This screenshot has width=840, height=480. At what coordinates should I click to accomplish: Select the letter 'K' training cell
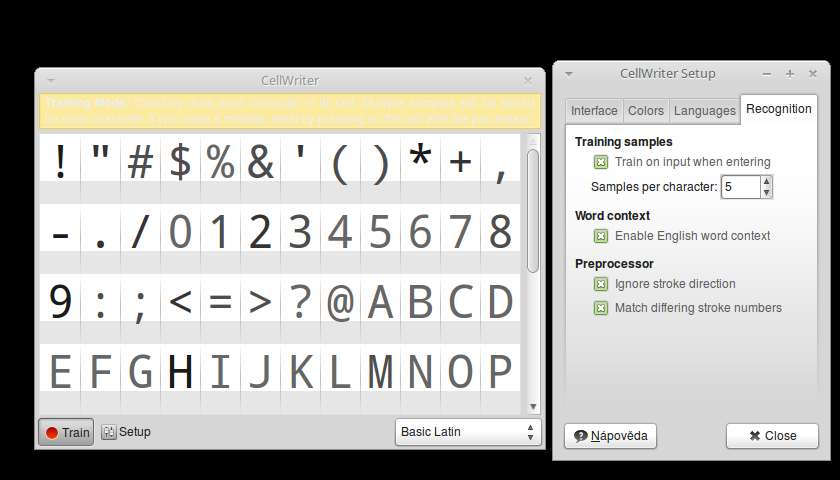click(x=301, y=377)
